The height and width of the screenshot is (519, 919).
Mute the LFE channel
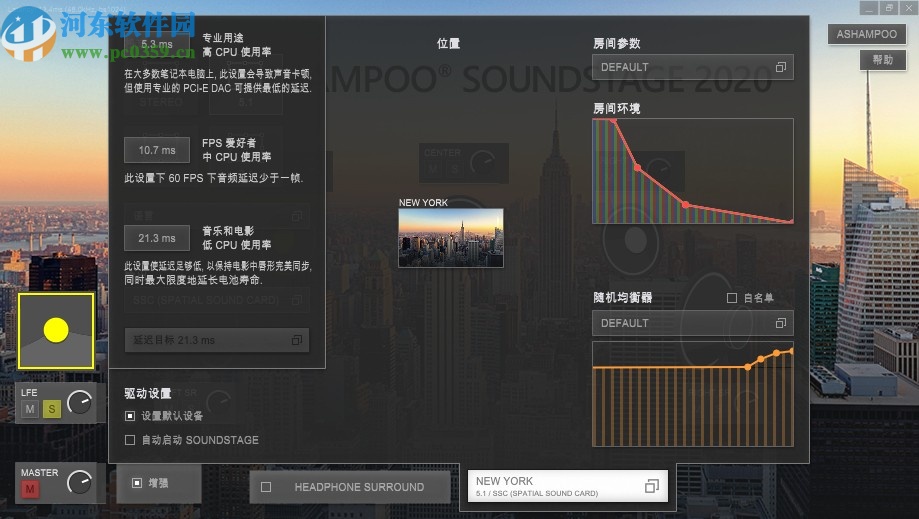point(30,409)
